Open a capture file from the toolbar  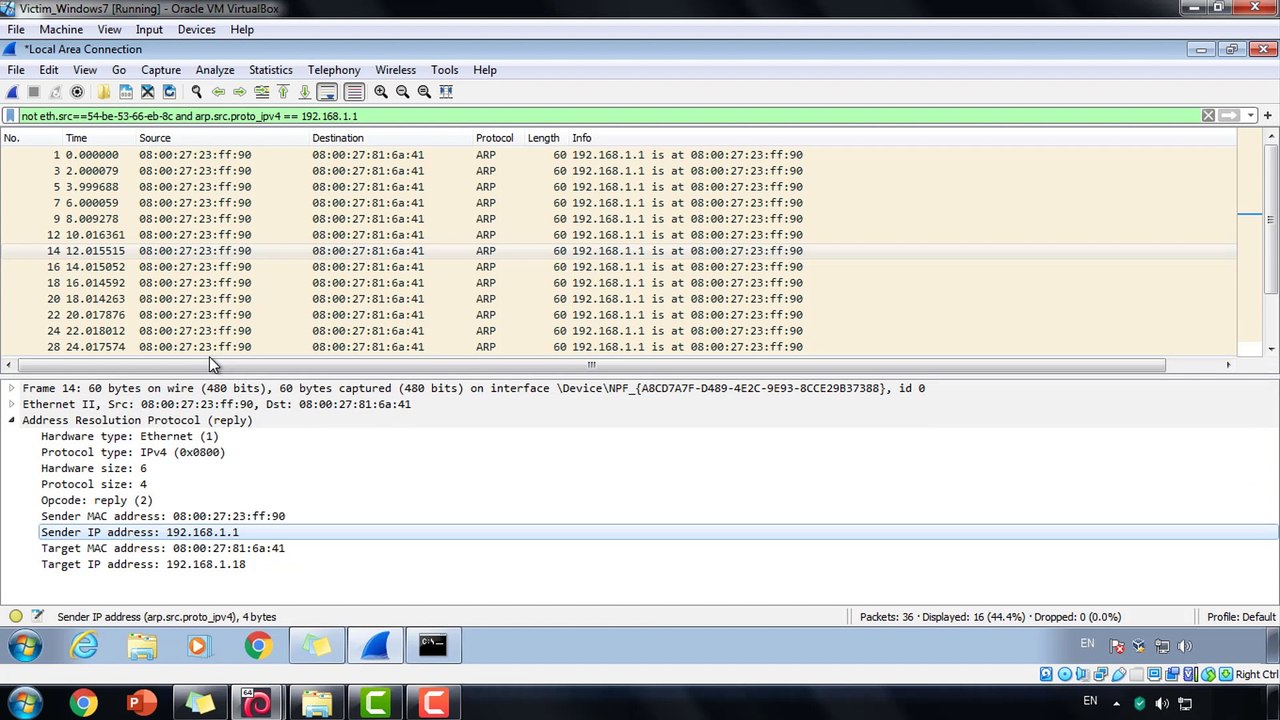[x=104, y=92]
